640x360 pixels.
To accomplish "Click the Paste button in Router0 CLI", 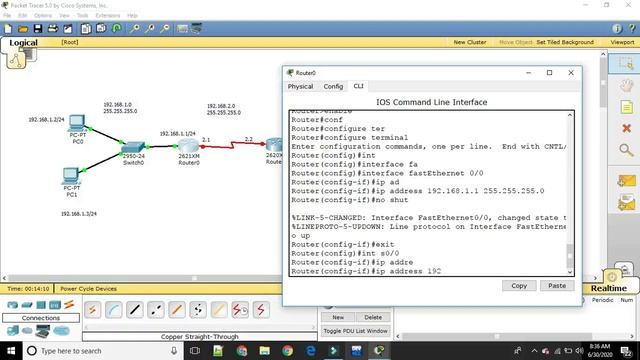I will pos(557,286).
